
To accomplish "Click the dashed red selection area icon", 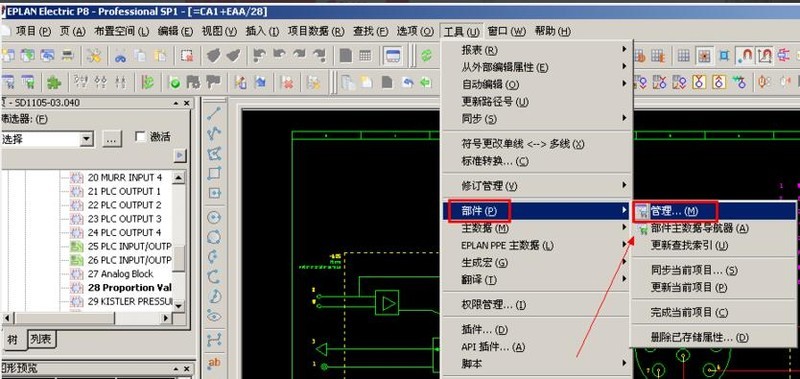I will pyautogui.click(x=187, y=56).
